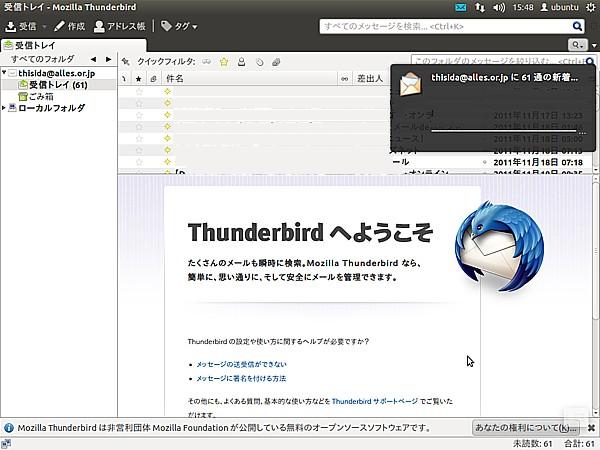The image size is (600, 450).
Task: Sort messages by 差出人 column
Action: coord(371,78)
